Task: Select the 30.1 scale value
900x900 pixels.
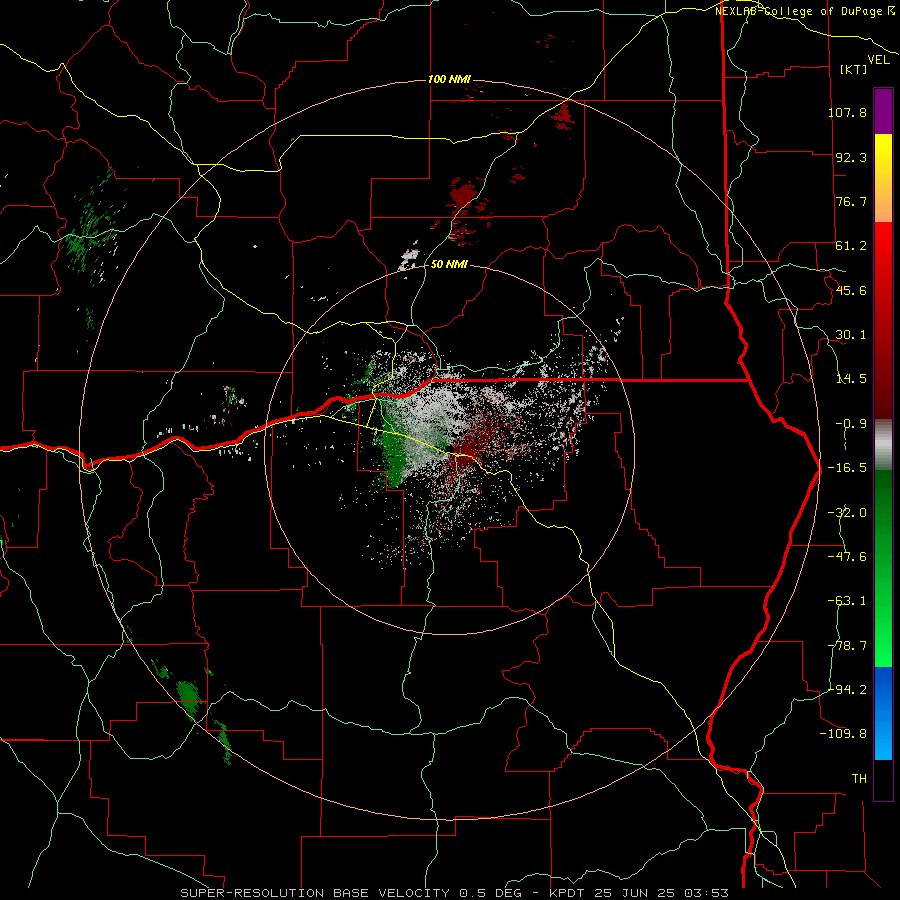Action: click(851, 335)
